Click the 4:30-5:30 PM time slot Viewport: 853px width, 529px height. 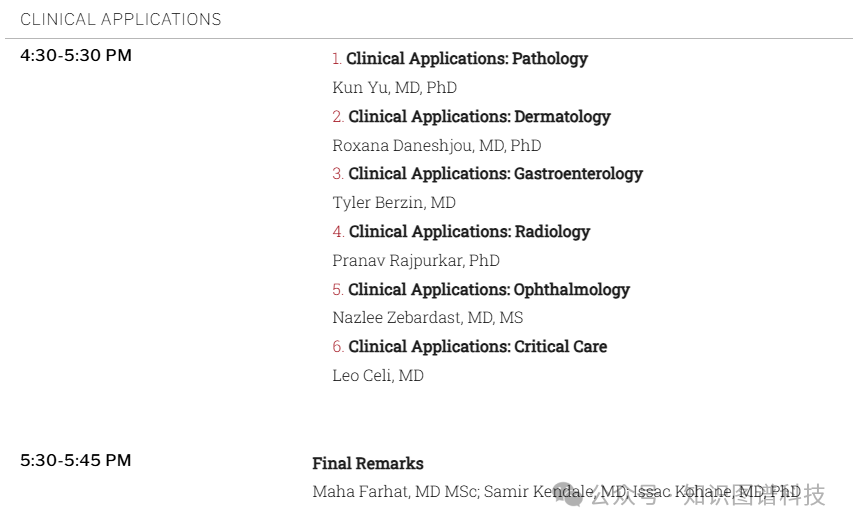(76, 56)
